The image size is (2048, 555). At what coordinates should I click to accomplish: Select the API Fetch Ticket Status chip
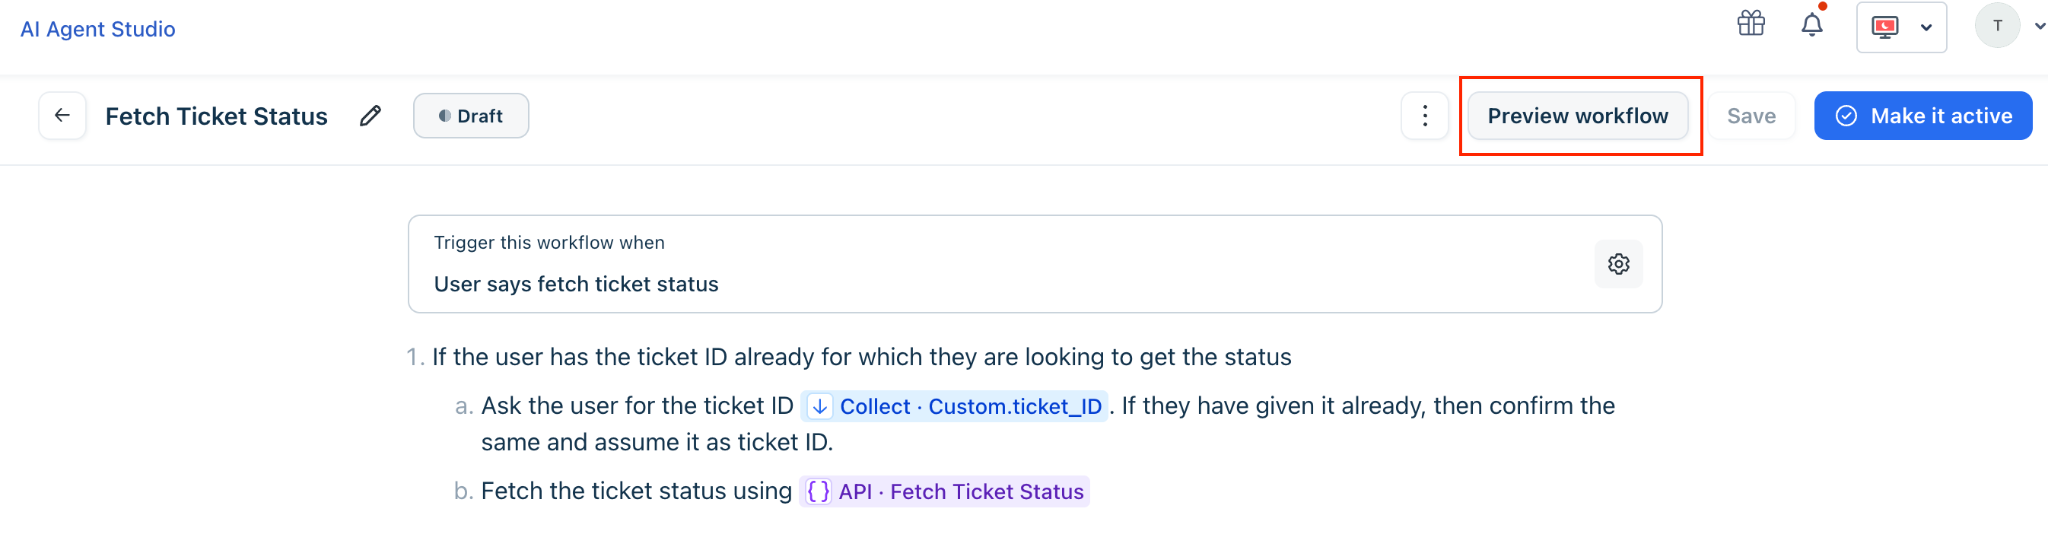point(944,491)
